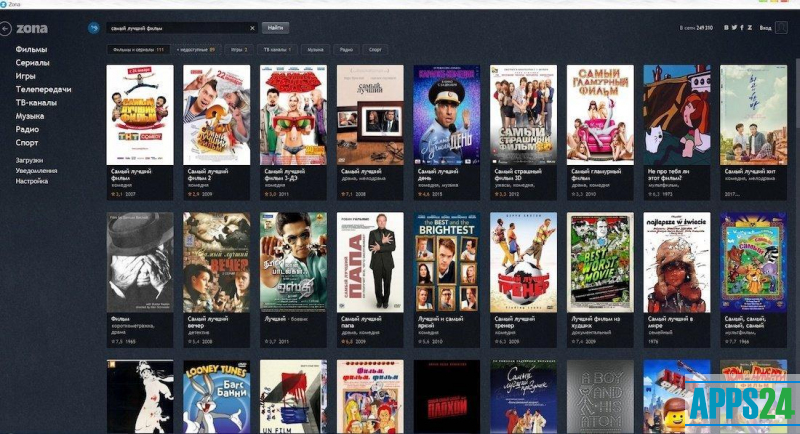Open Самый гламурный фильм poster
Image resolution: width=800 pixels, height=434 pixels.
600,115
